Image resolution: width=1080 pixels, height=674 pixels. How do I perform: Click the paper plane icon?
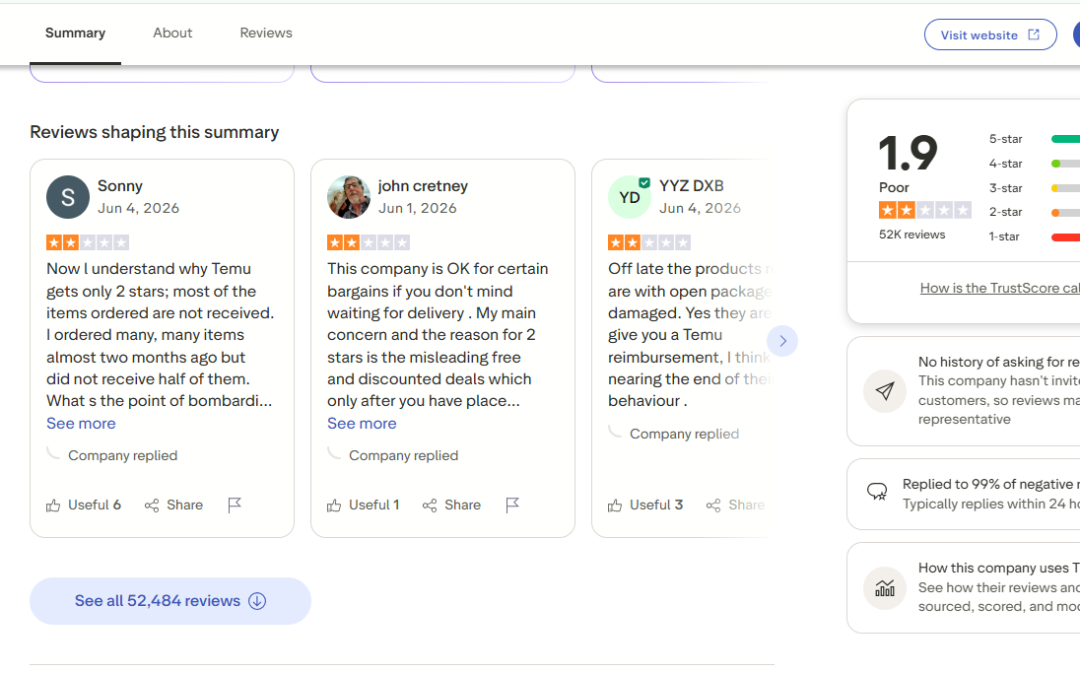[884, 391]
